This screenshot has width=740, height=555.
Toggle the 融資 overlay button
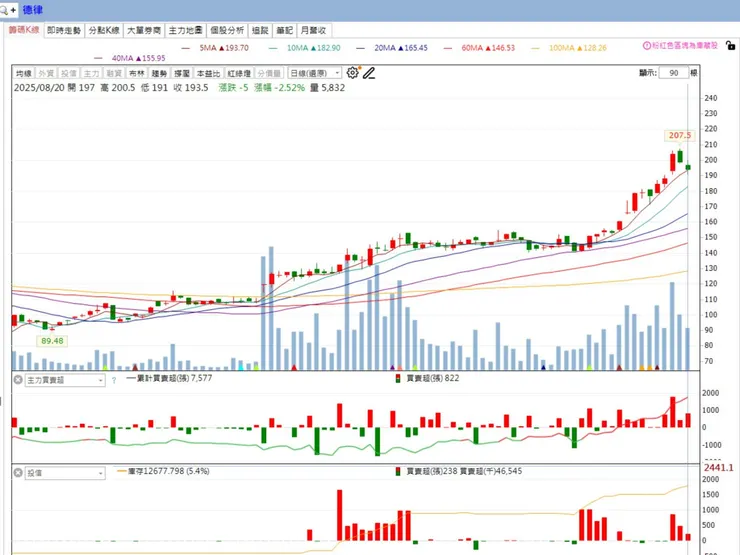114,73
